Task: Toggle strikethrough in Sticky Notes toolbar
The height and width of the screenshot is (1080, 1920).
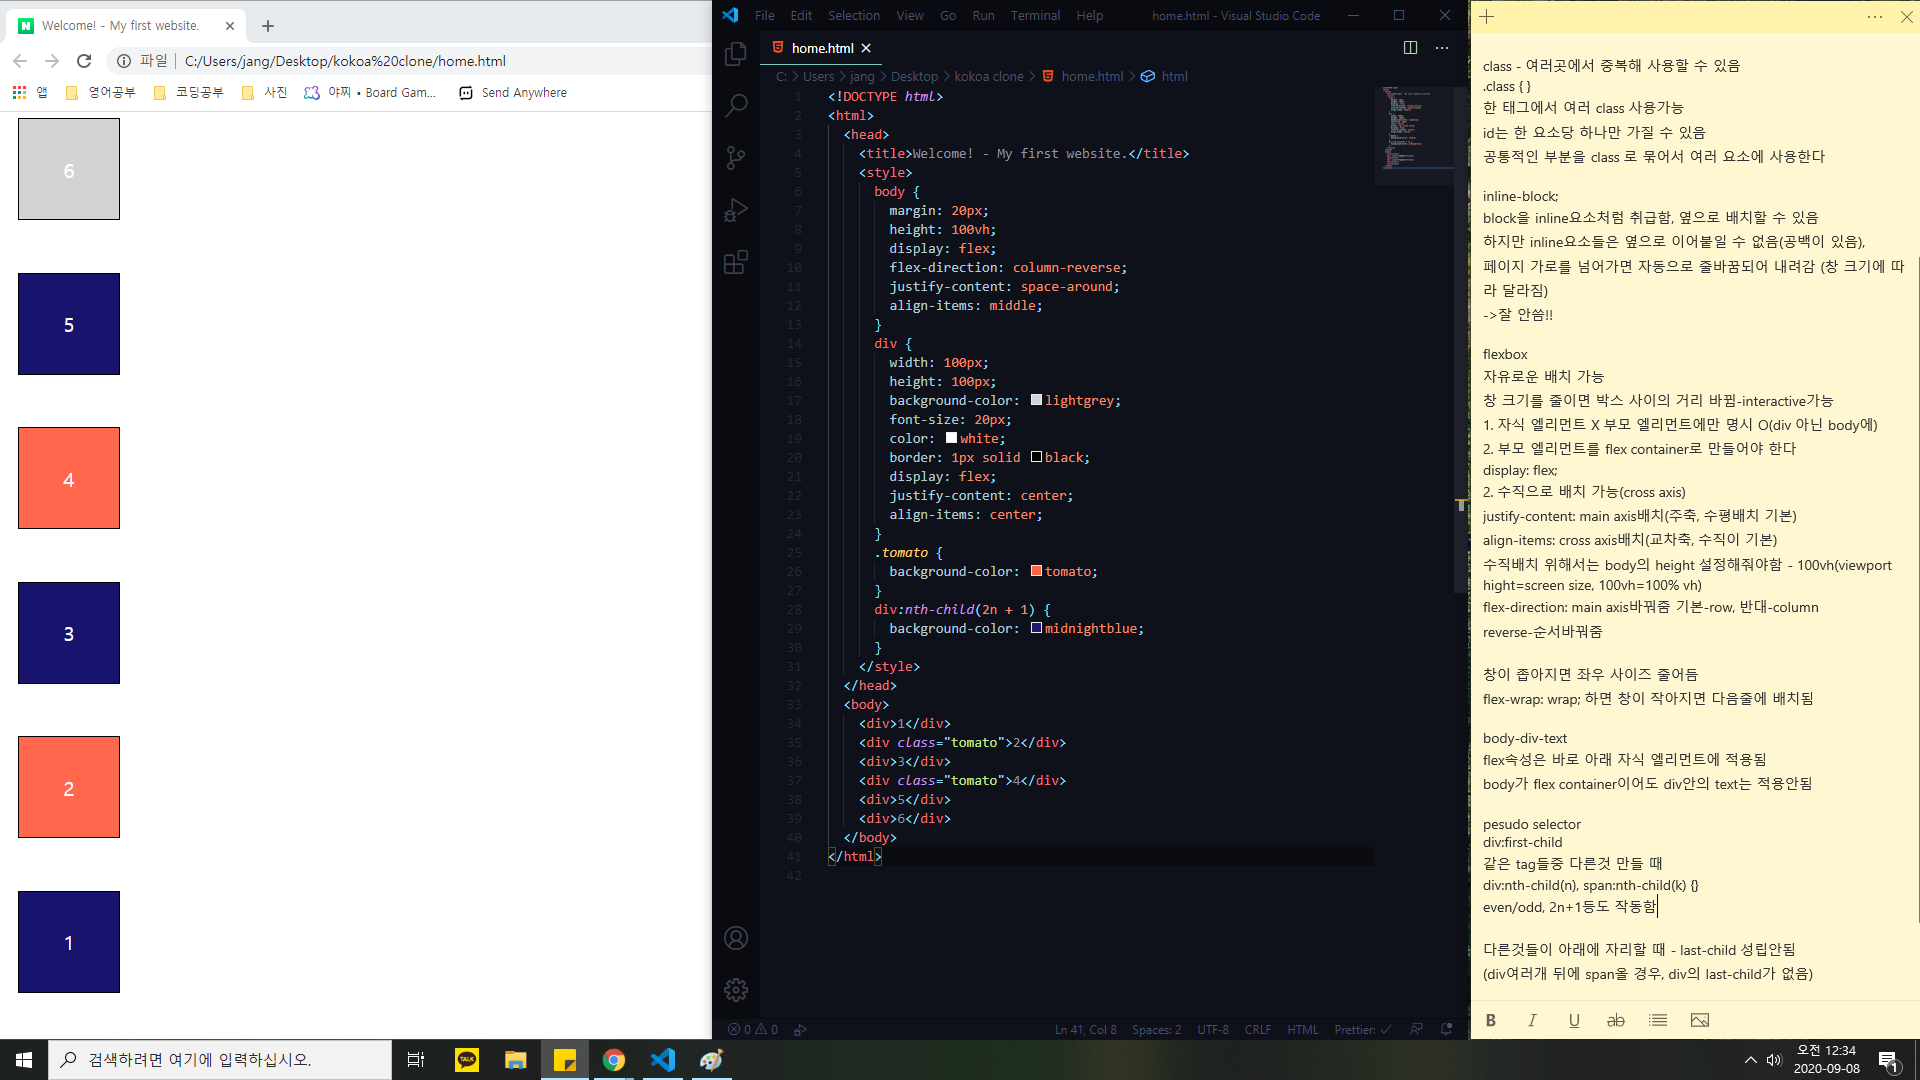Action: pyautogui.click(x=1615, y=1020)
